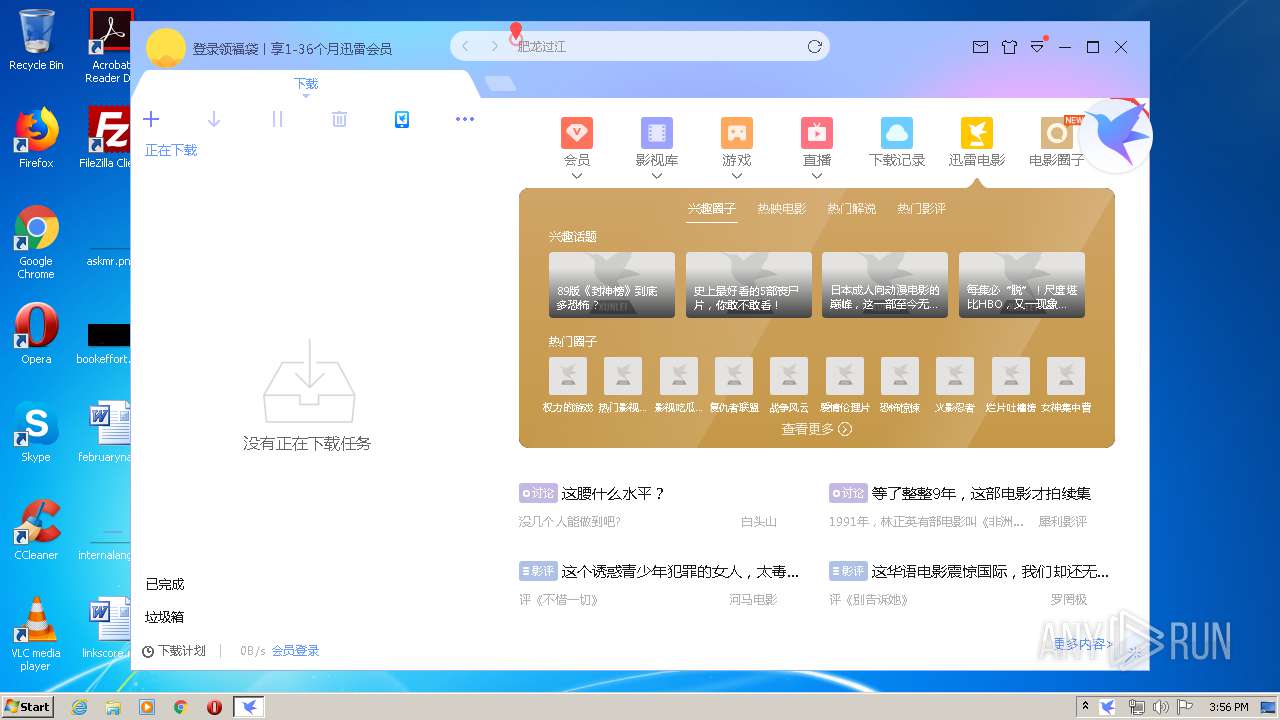Expand the chevron under 直播
Screen dimensions: 1280x720
pos(817,176)
